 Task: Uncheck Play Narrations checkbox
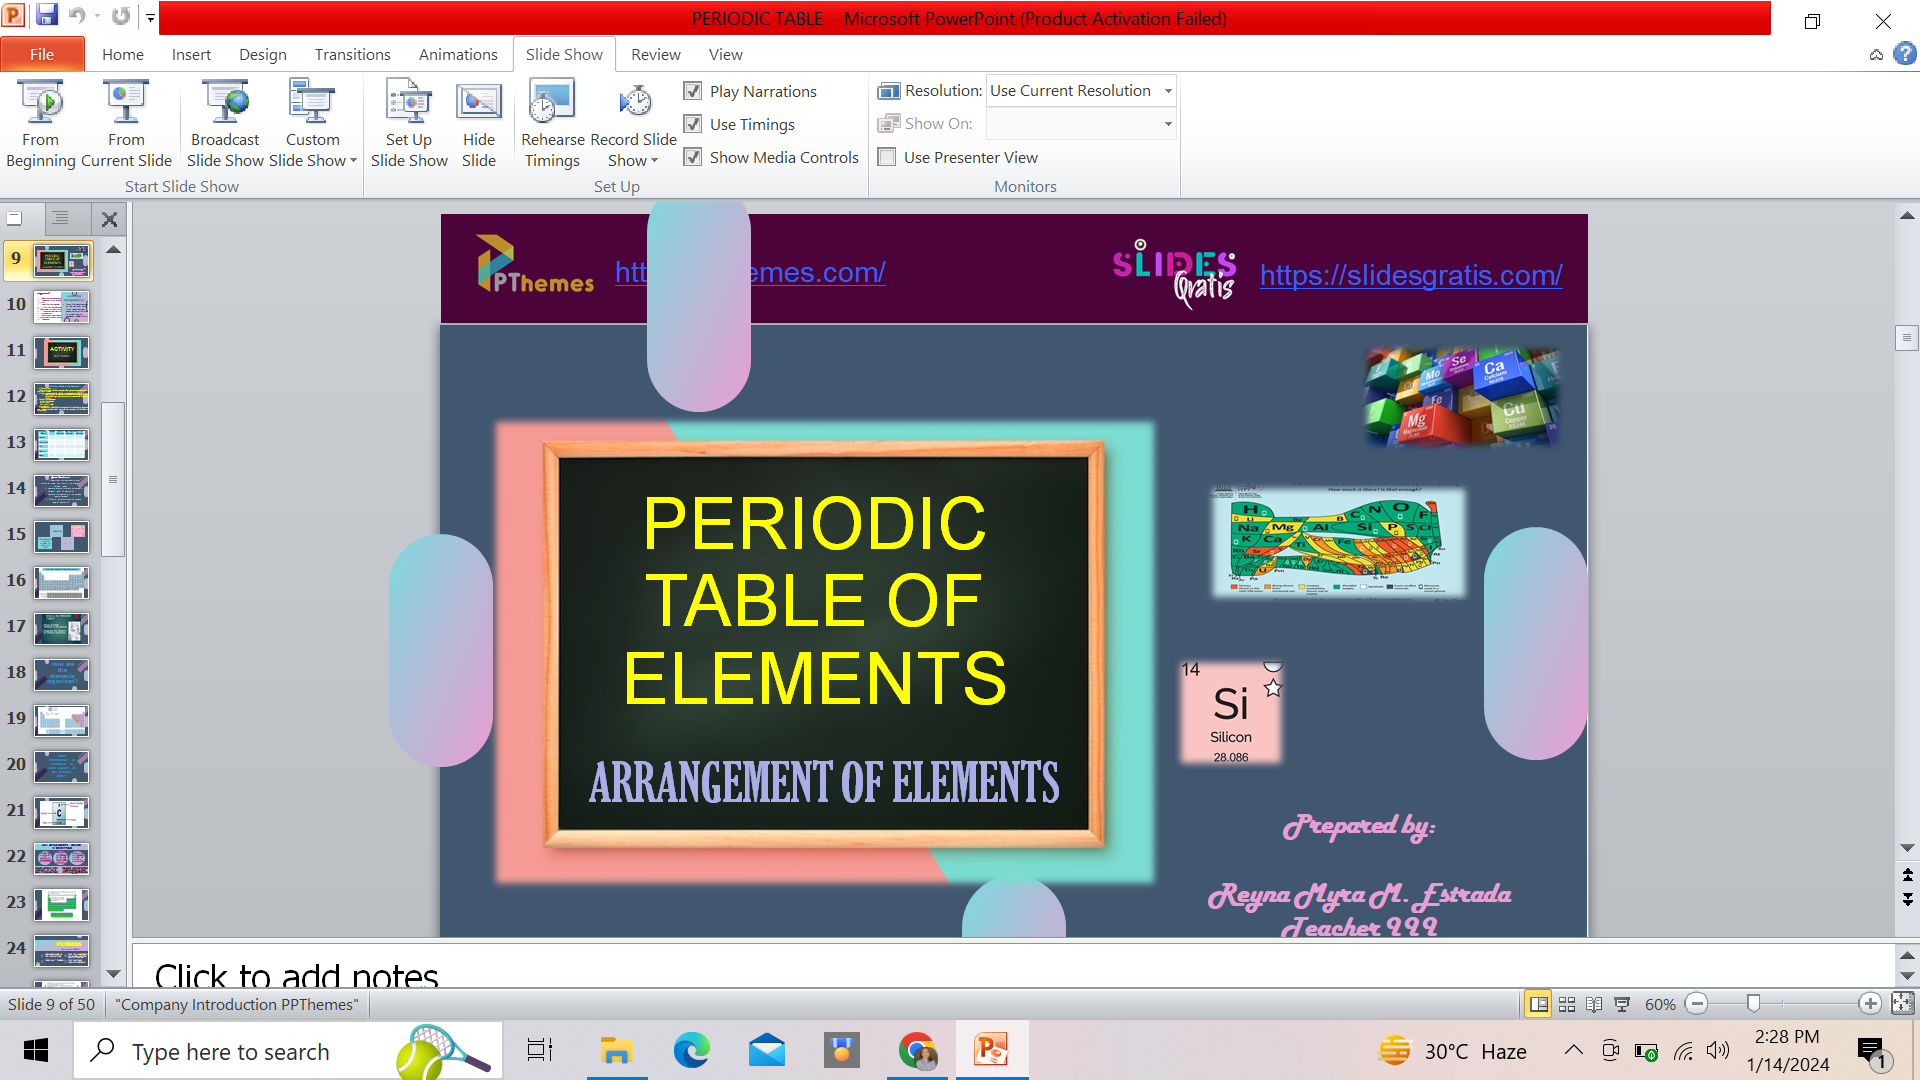pyautogui.click(x=693, y=91)
